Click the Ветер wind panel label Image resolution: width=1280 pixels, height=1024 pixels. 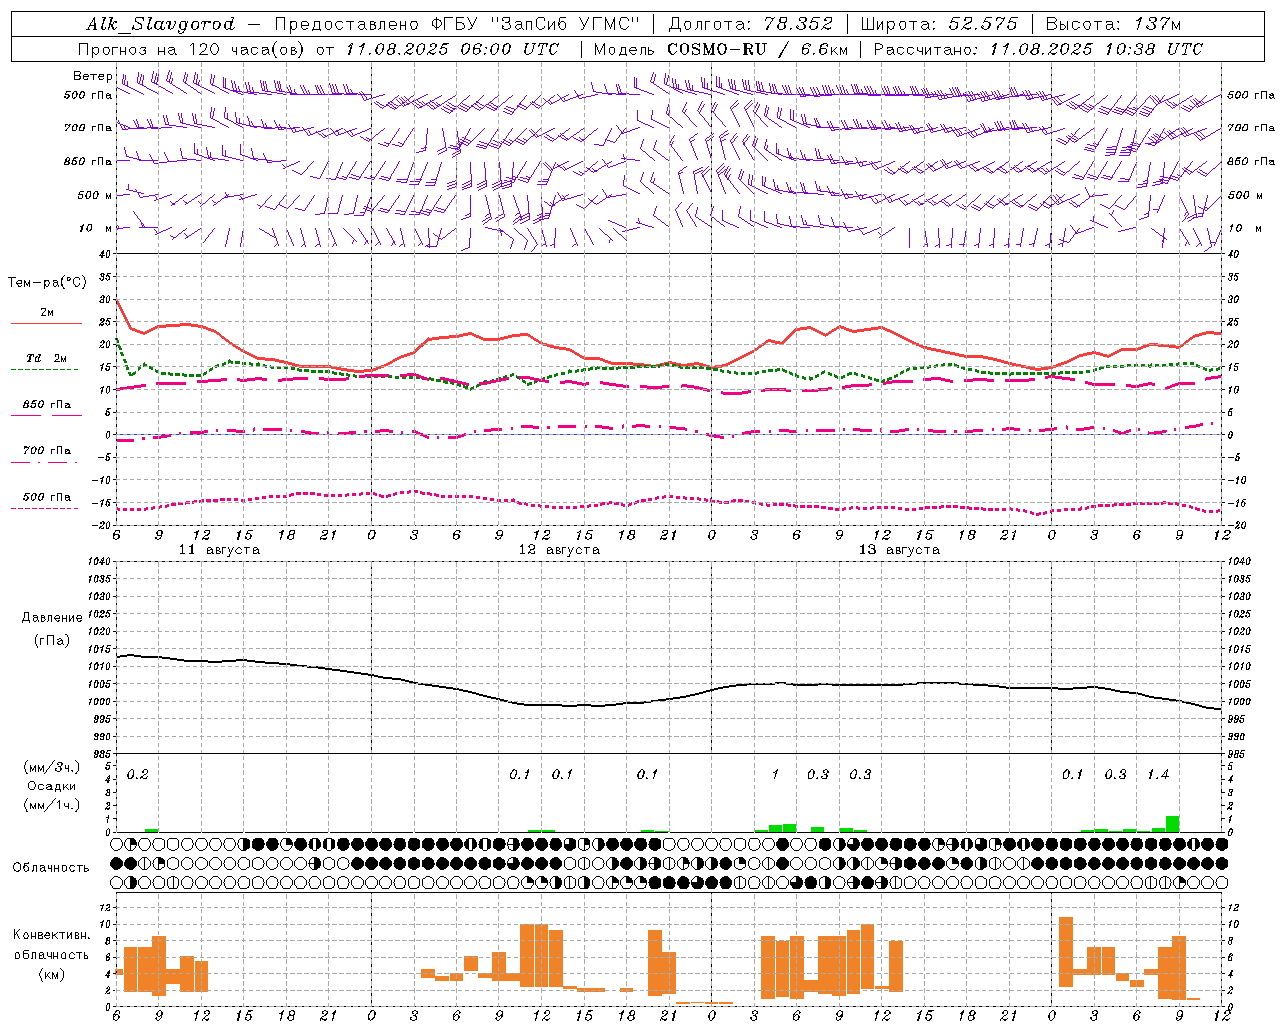pyautogui.click(x=92, y=76)
